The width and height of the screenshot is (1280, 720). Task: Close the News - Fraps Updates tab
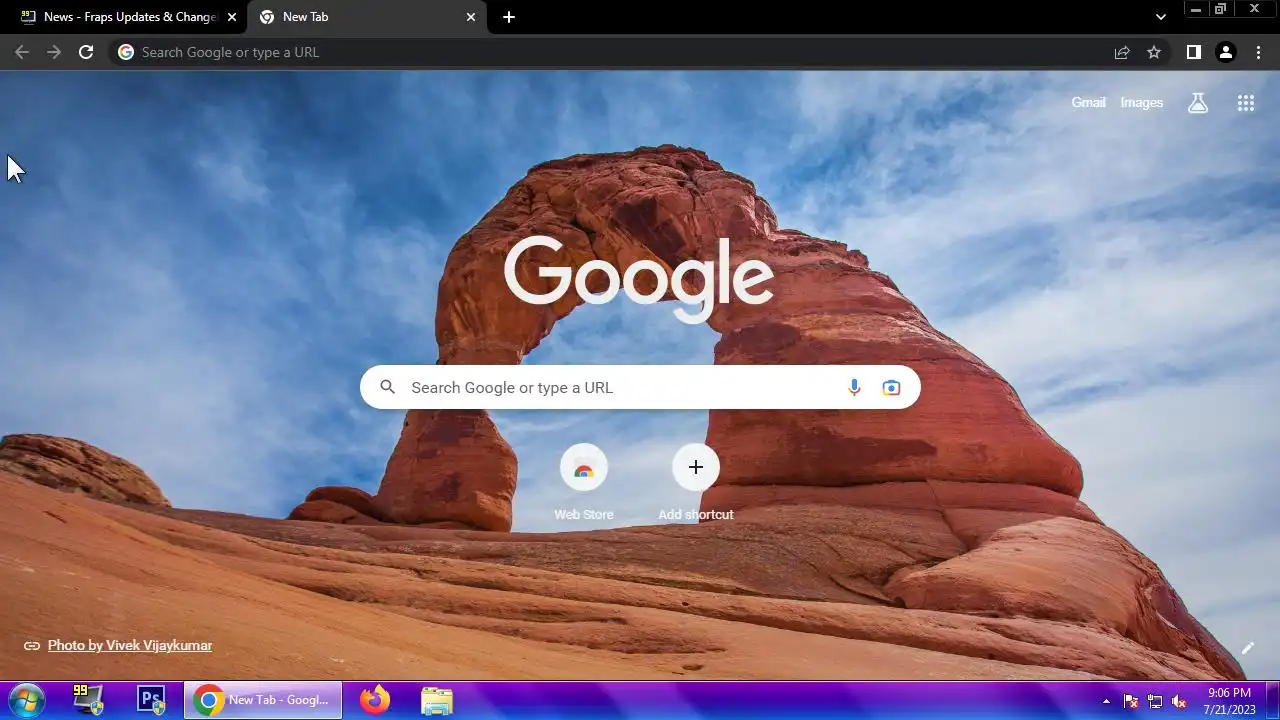click(x=232, y=17)
